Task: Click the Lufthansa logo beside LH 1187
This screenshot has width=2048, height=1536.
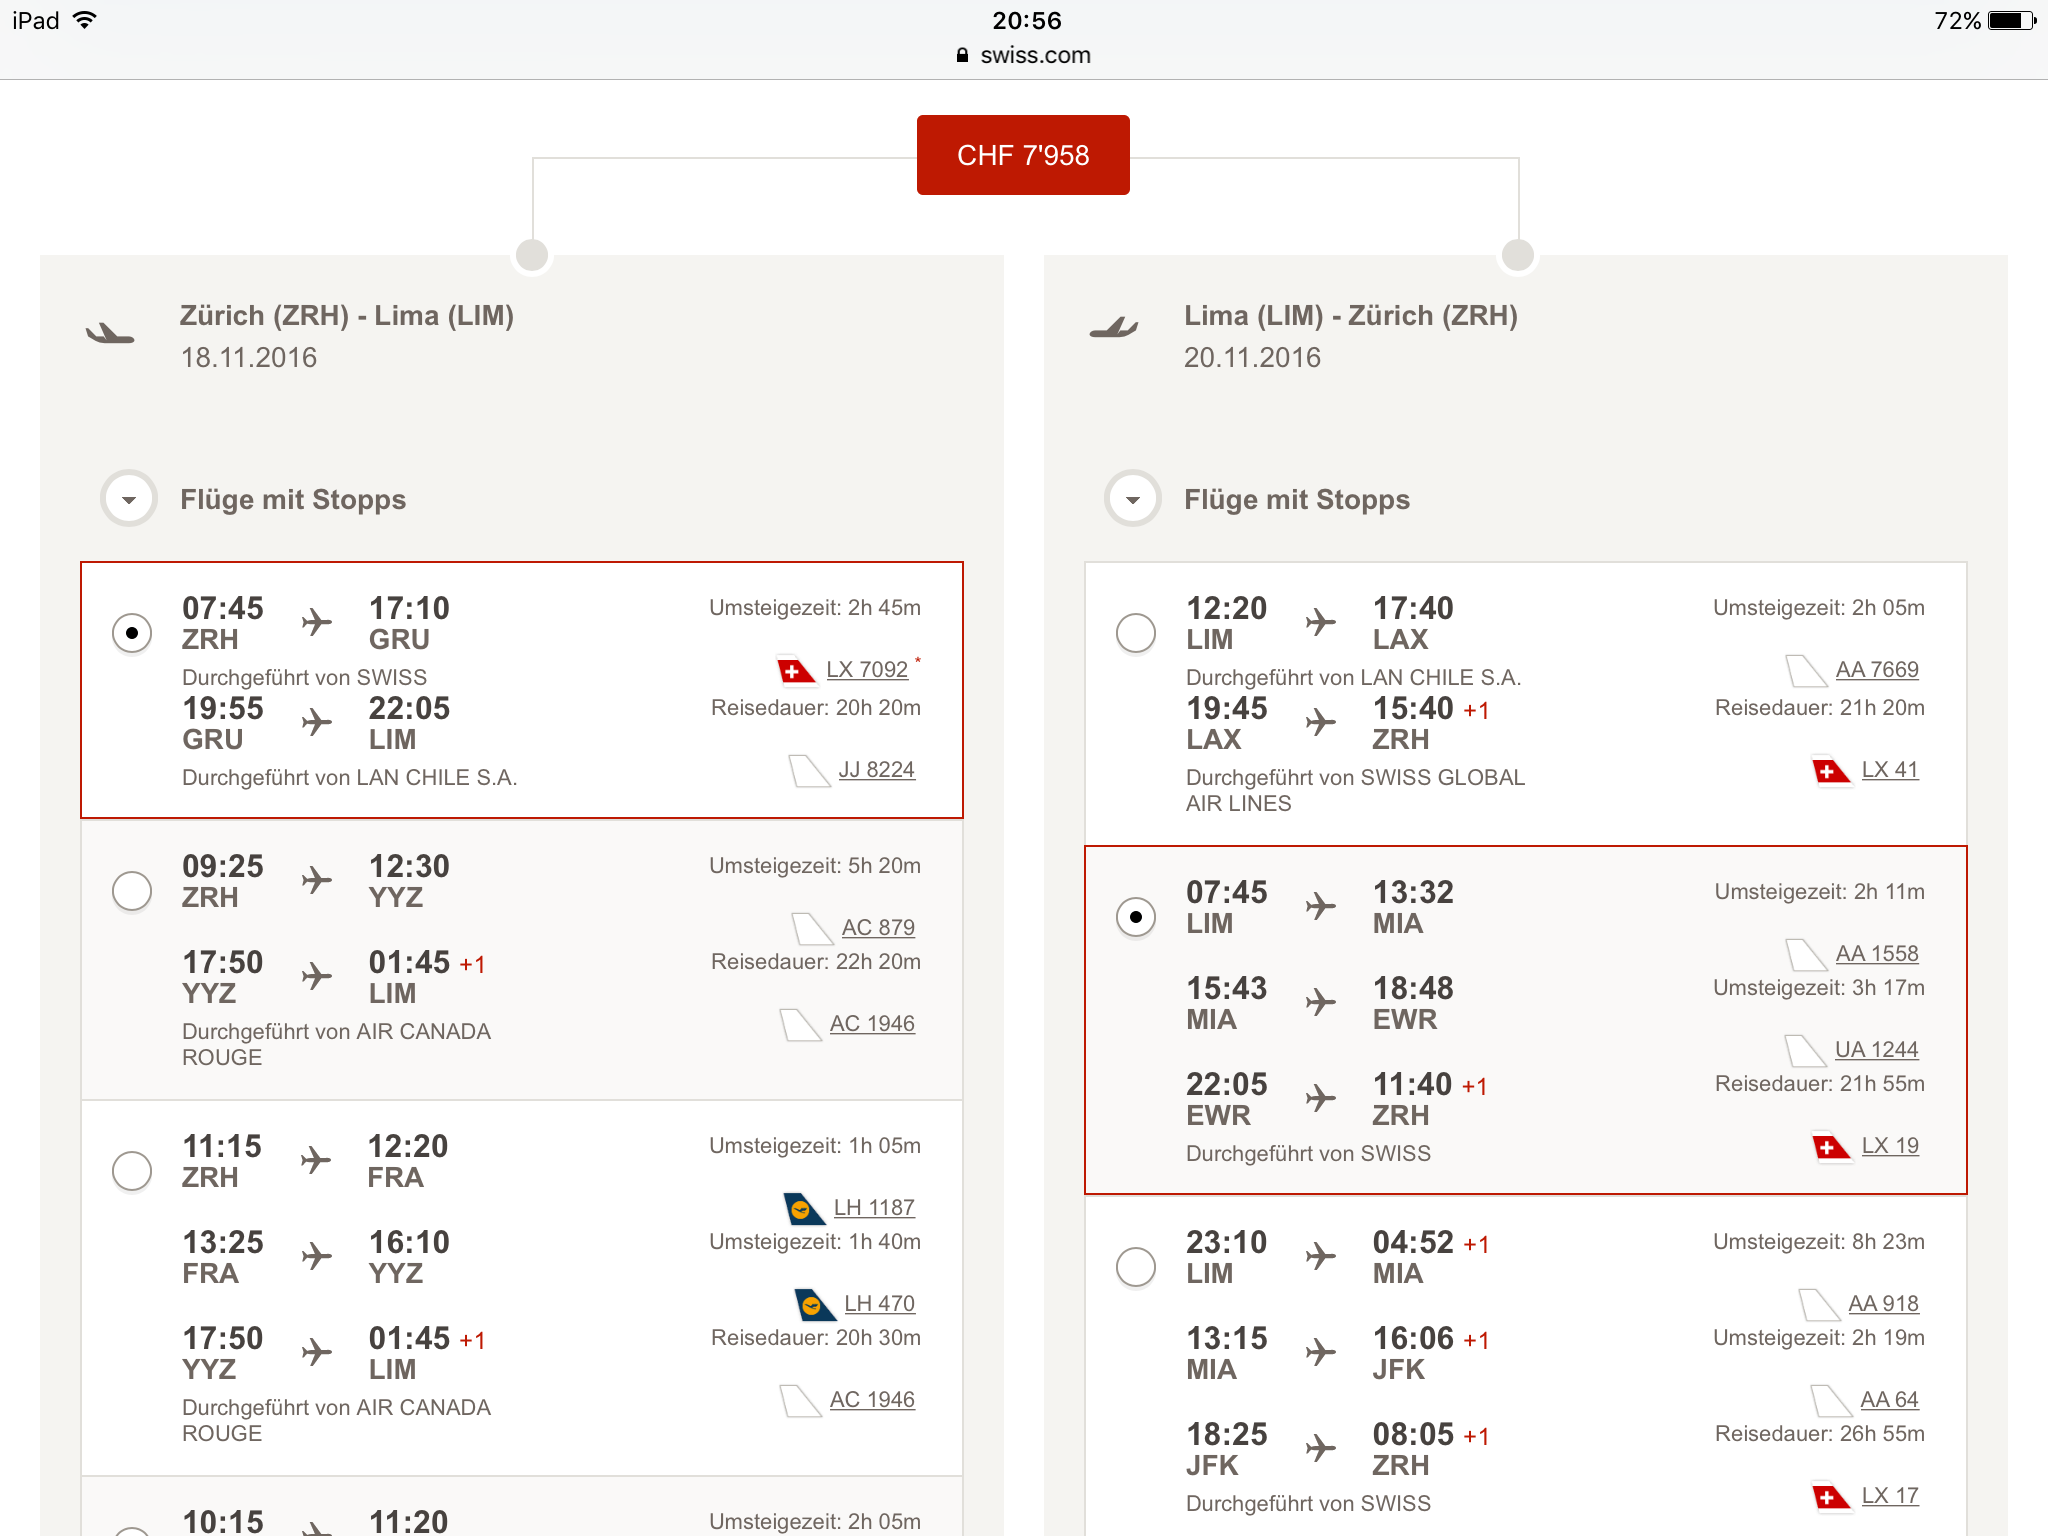Action: [804, 1208]
